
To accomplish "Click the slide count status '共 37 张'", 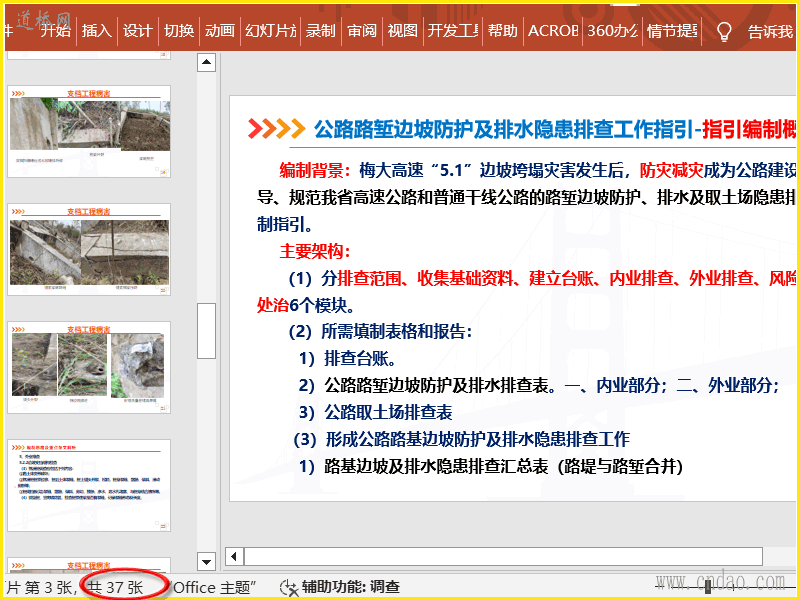I will click(115, 587).
